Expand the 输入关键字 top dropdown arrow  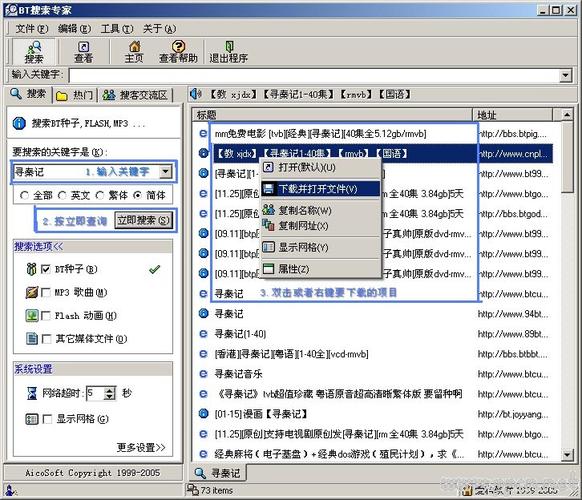point(565,75)
